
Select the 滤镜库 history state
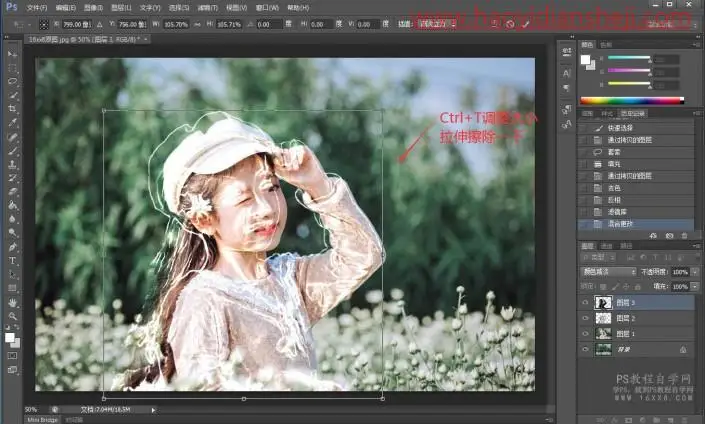point(636,212)
